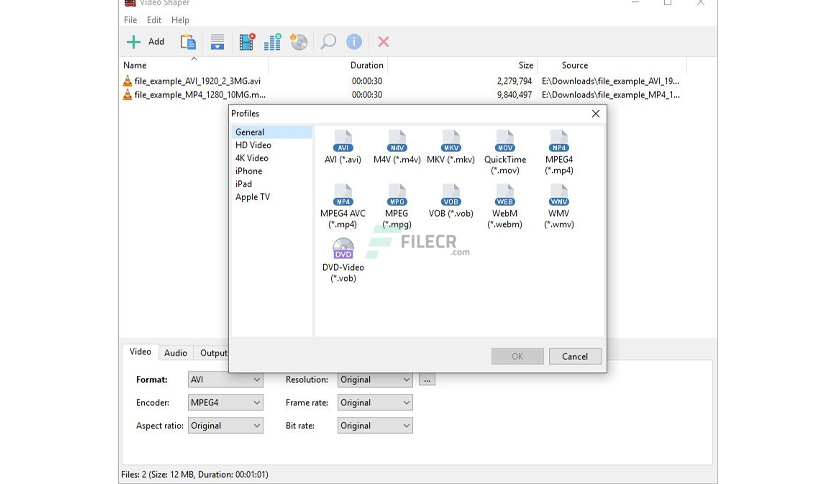This screenshot has width=836, height=484.
Task: Click the Cancel button in Profiles dialog
Action: [x=575, y=357]
